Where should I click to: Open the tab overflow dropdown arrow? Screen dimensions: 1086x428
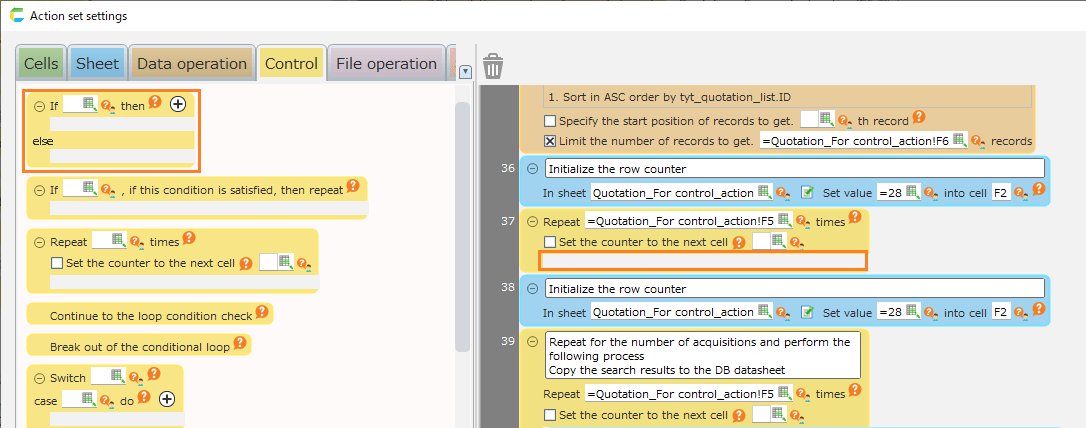click(464, 71)
